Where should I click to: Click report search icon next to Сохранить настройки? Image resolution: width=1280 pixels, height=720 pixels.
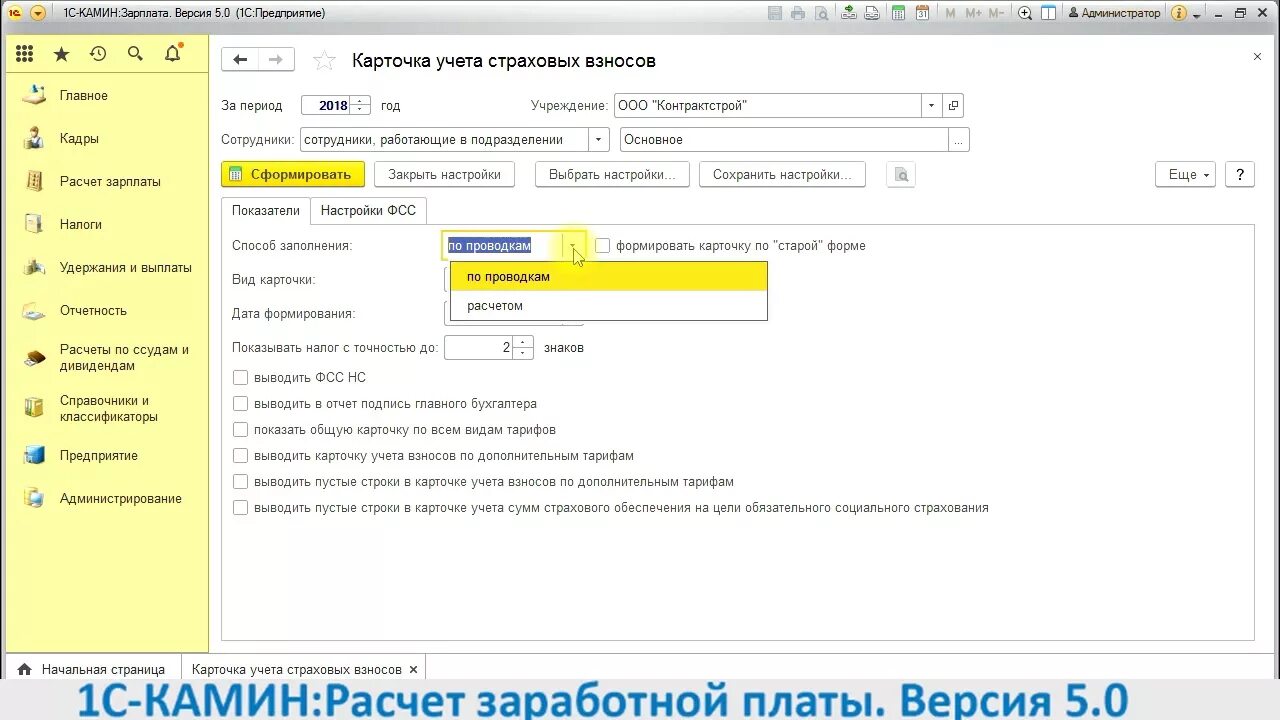[901, 175]
